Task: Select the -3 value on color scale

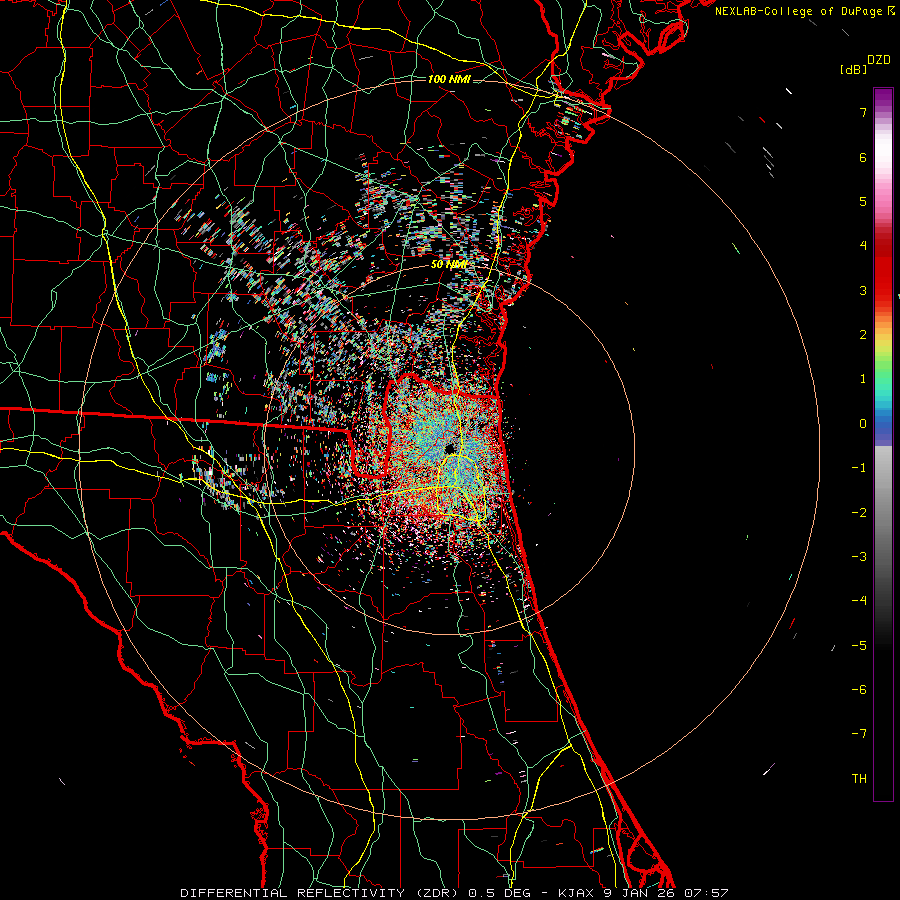Action: pyautogui.click(x=859, y=557)
